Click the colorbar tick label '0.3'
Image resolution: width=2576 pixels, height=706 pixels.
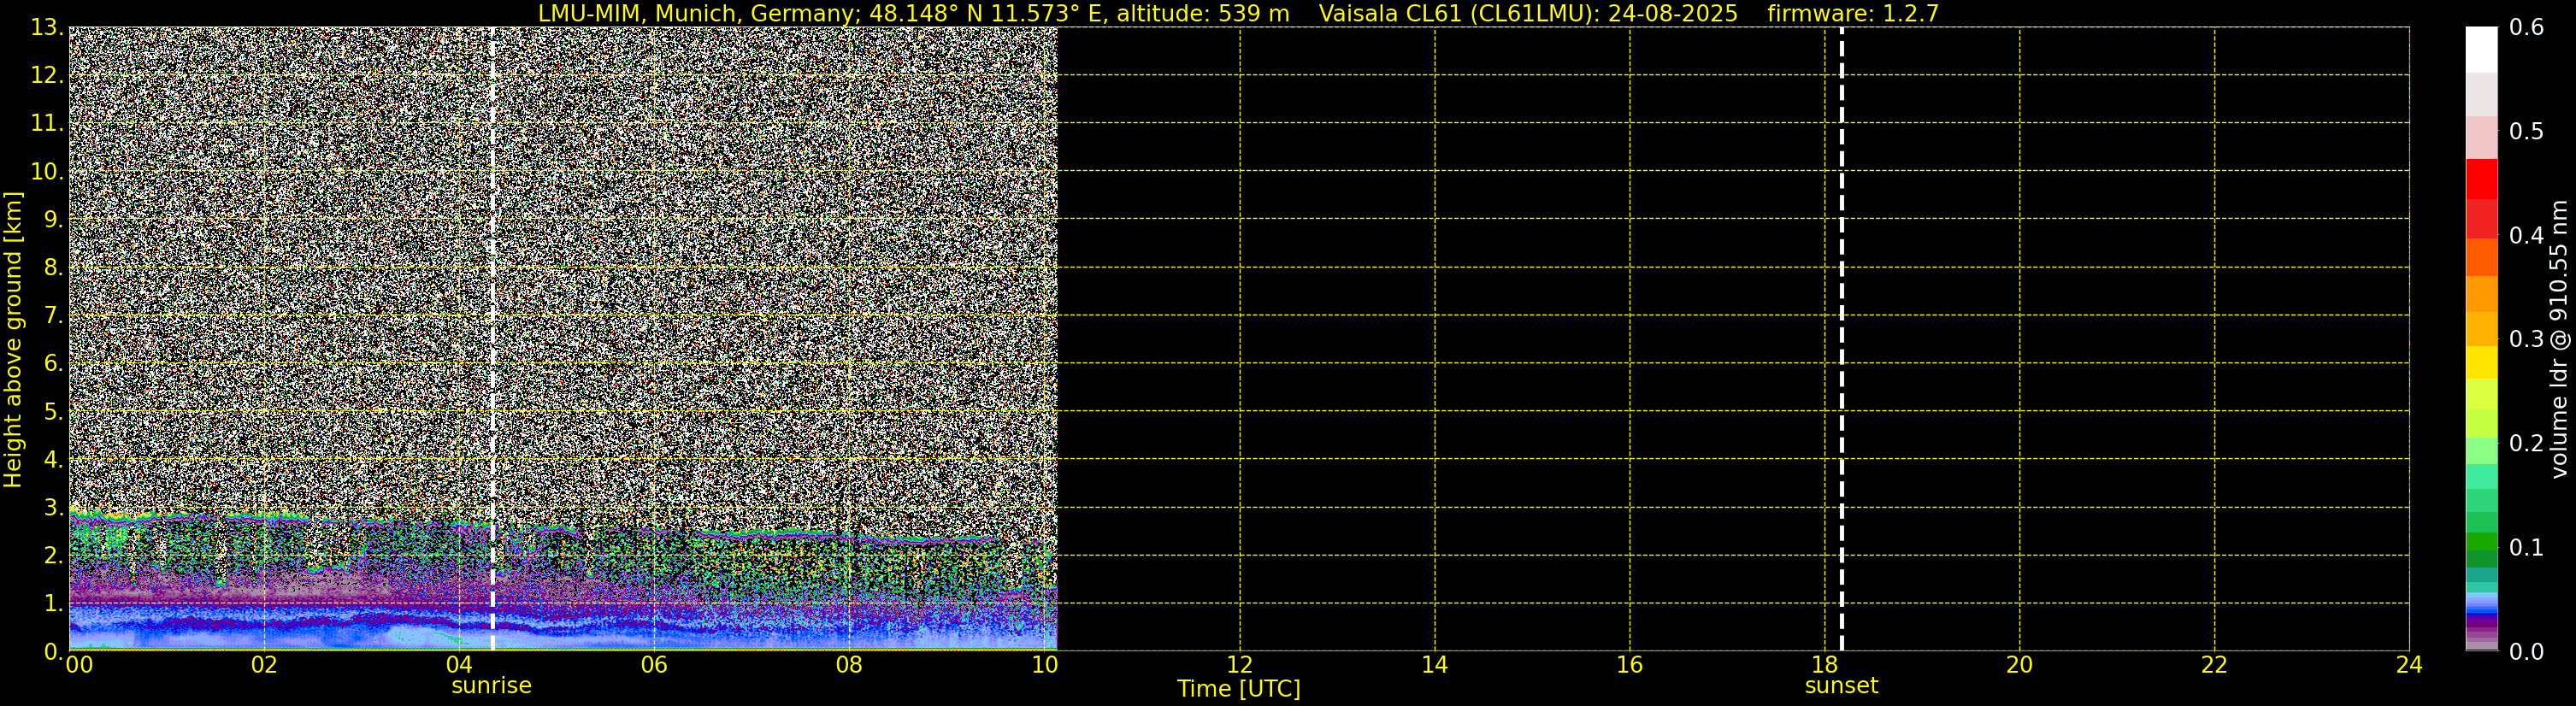2527,340
